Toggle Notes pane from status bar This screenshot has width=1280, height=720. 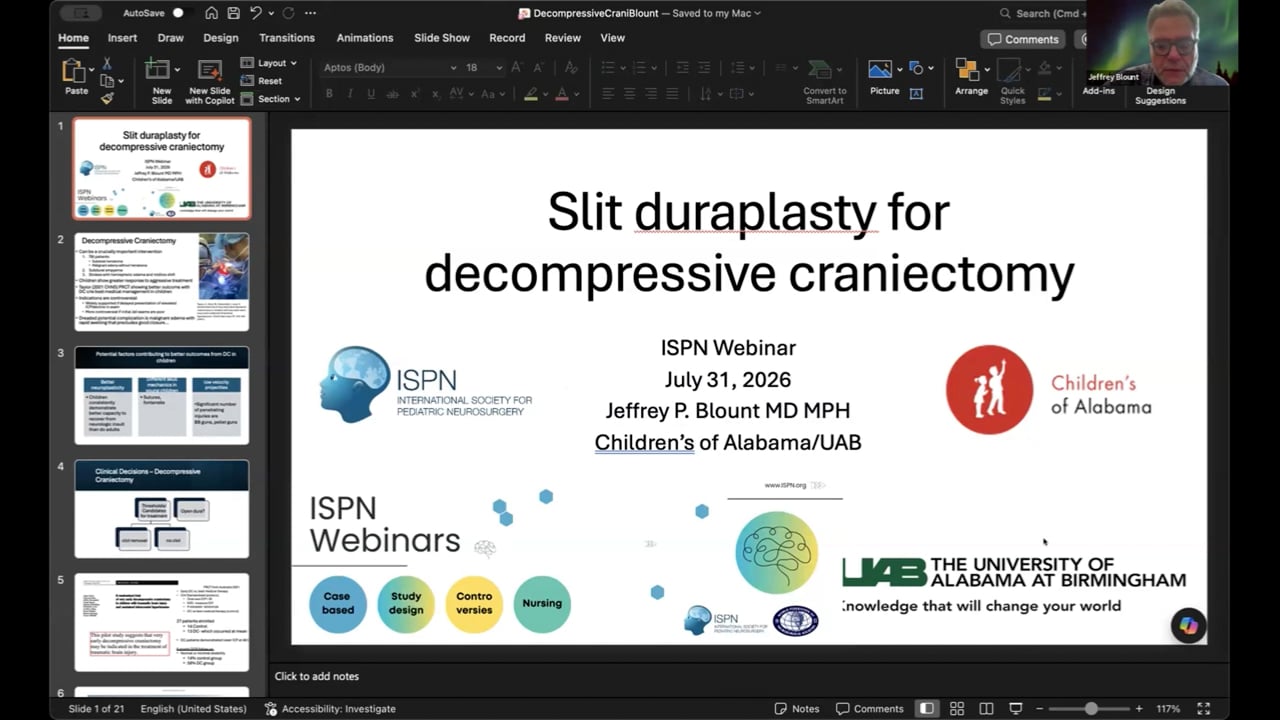(x=797, y=709)
